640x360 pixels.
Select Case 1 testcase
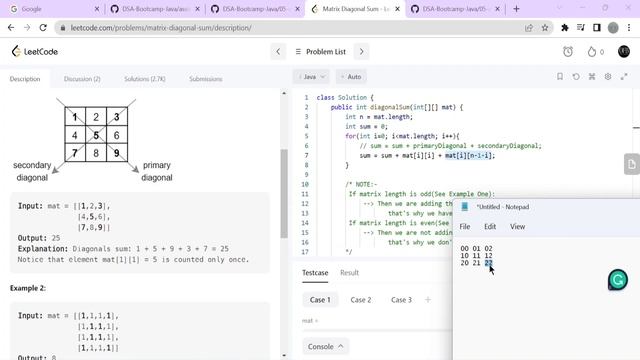320,300
